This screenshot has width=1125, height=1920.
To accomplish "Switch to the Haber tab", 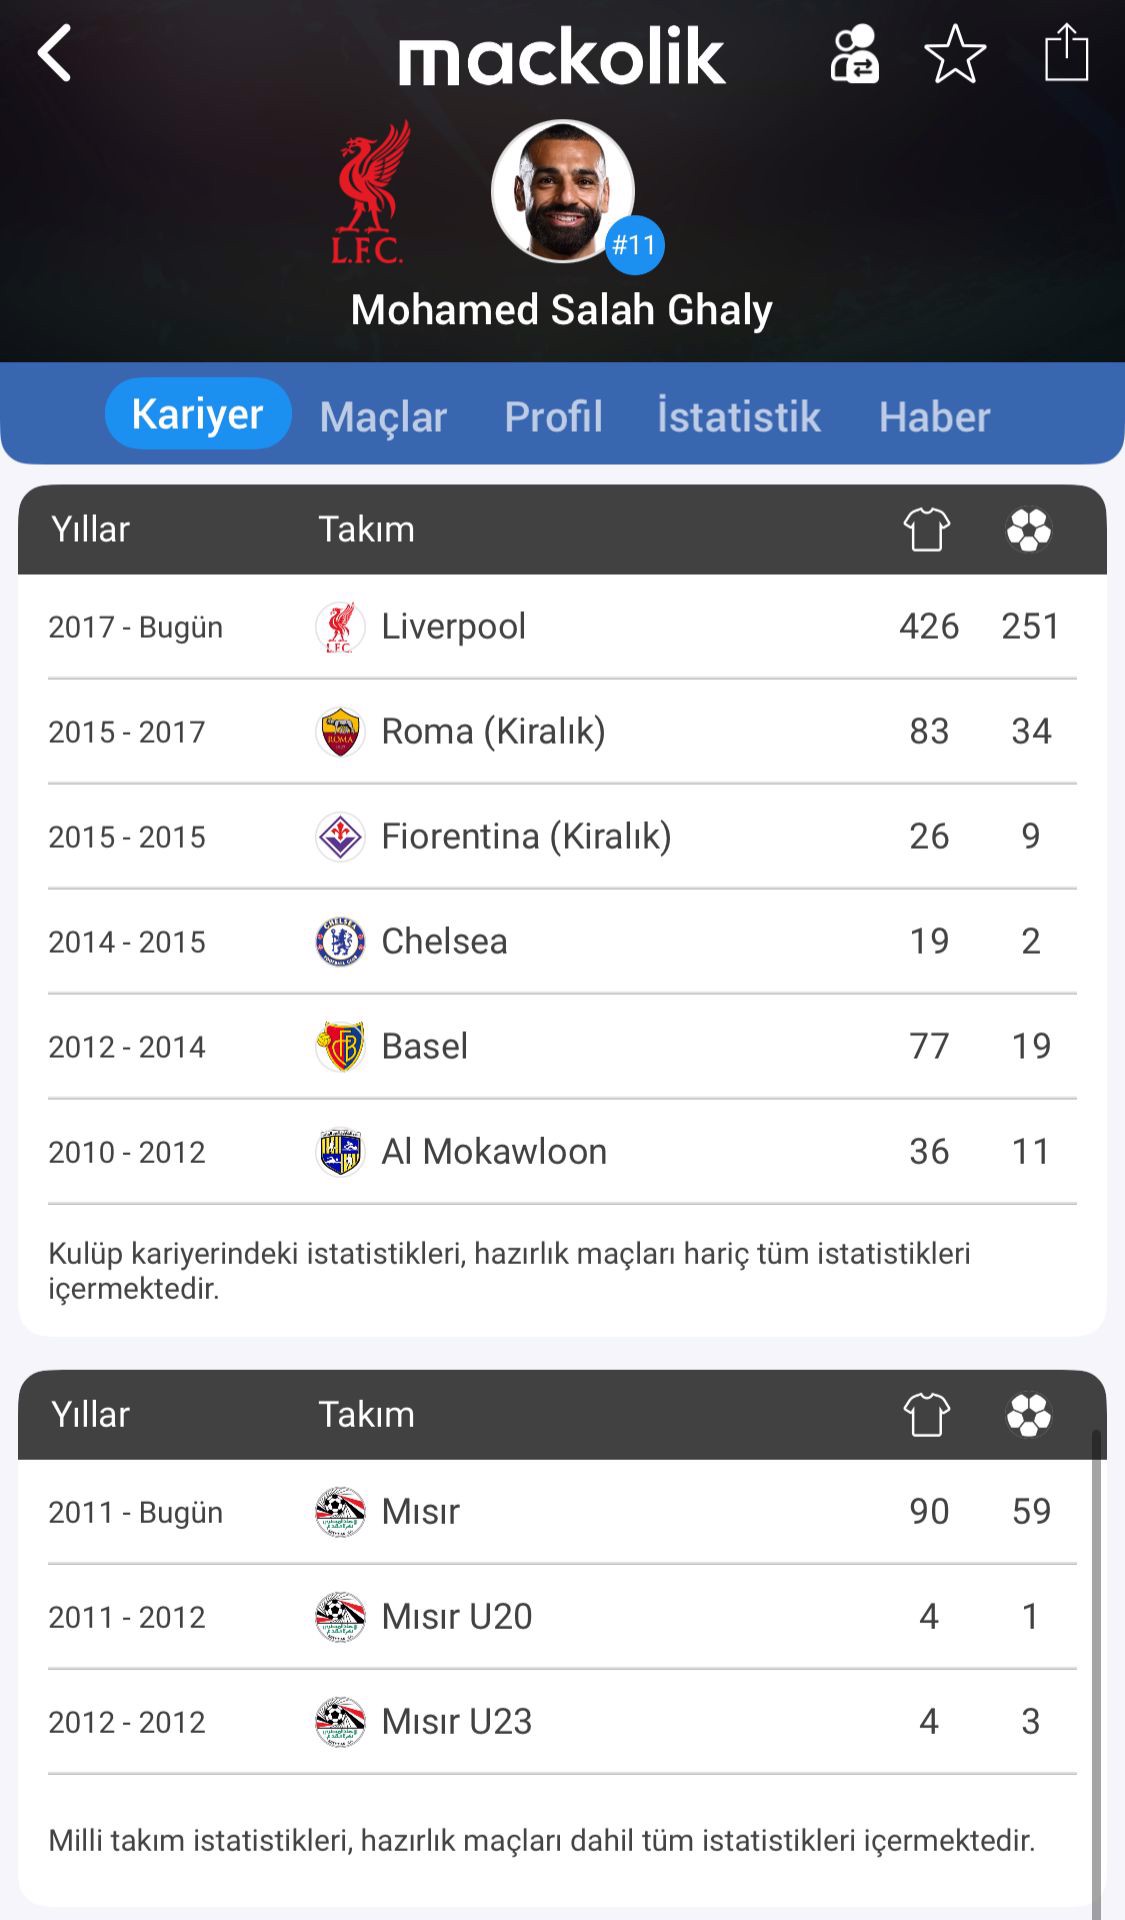I will tap(934, 416).
